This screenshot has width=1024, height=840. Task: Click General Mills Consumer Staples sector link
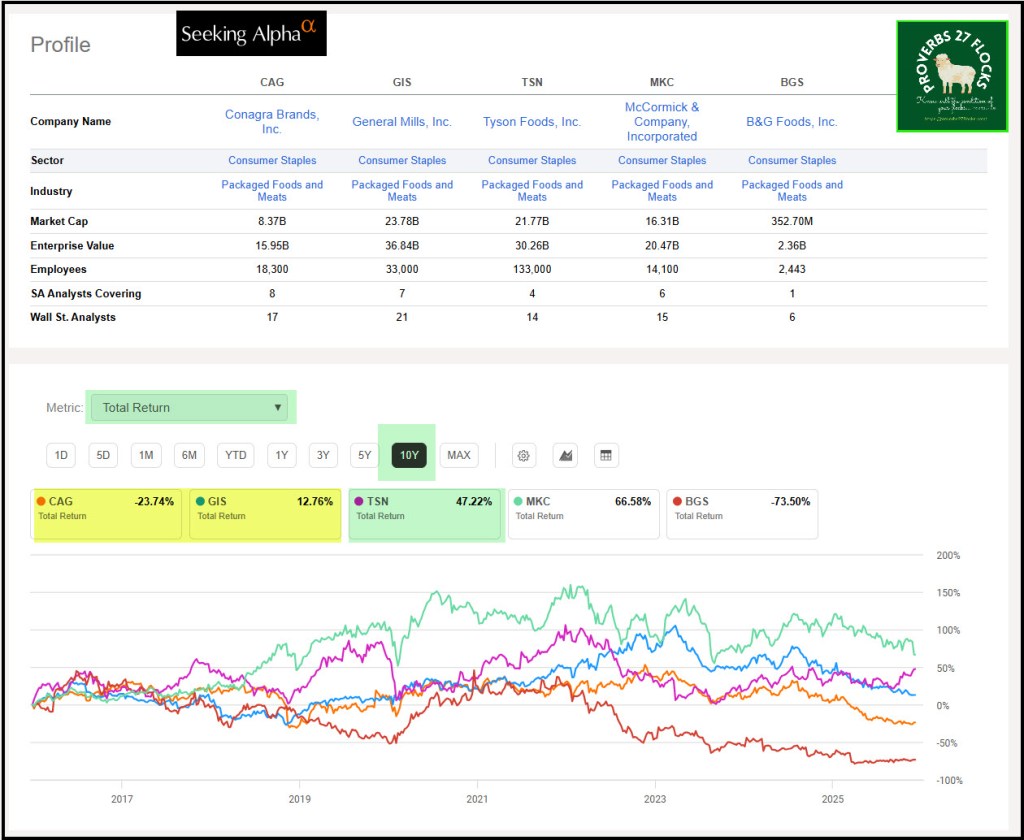(402, 160)
